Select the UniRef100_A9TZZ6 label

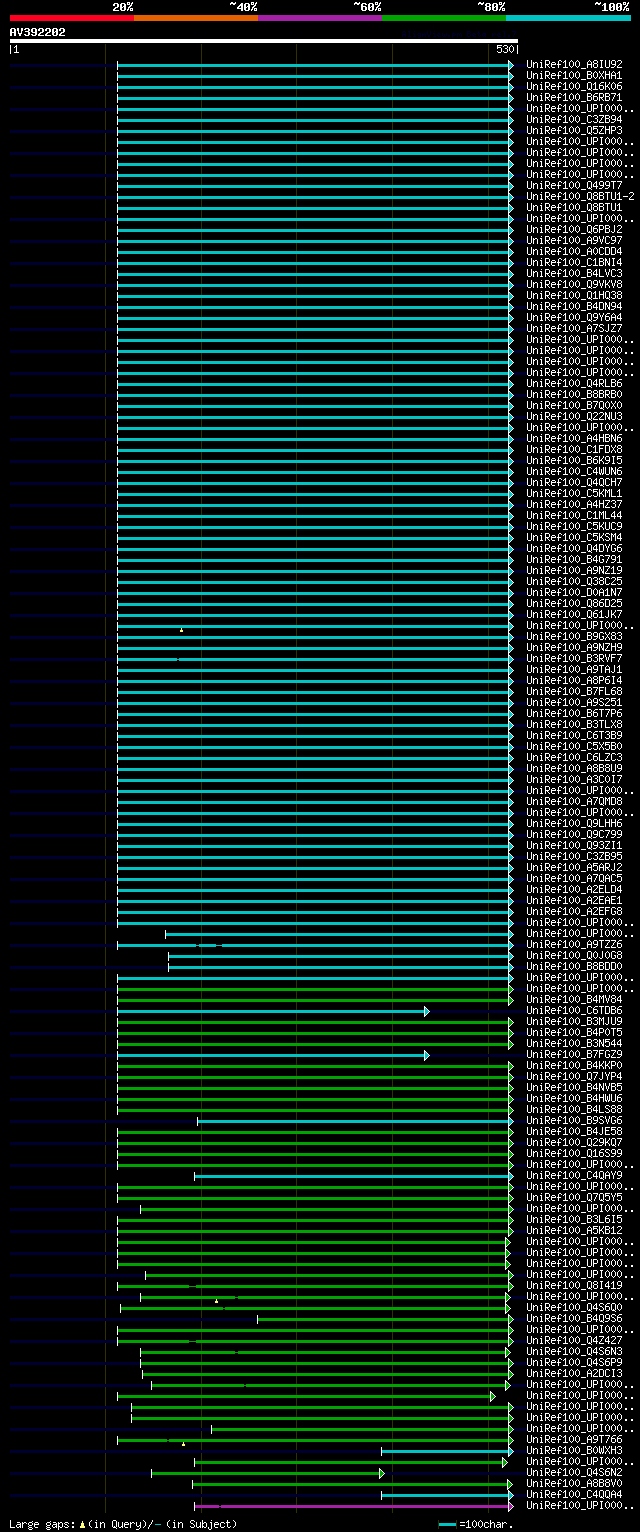coord(574,944)
